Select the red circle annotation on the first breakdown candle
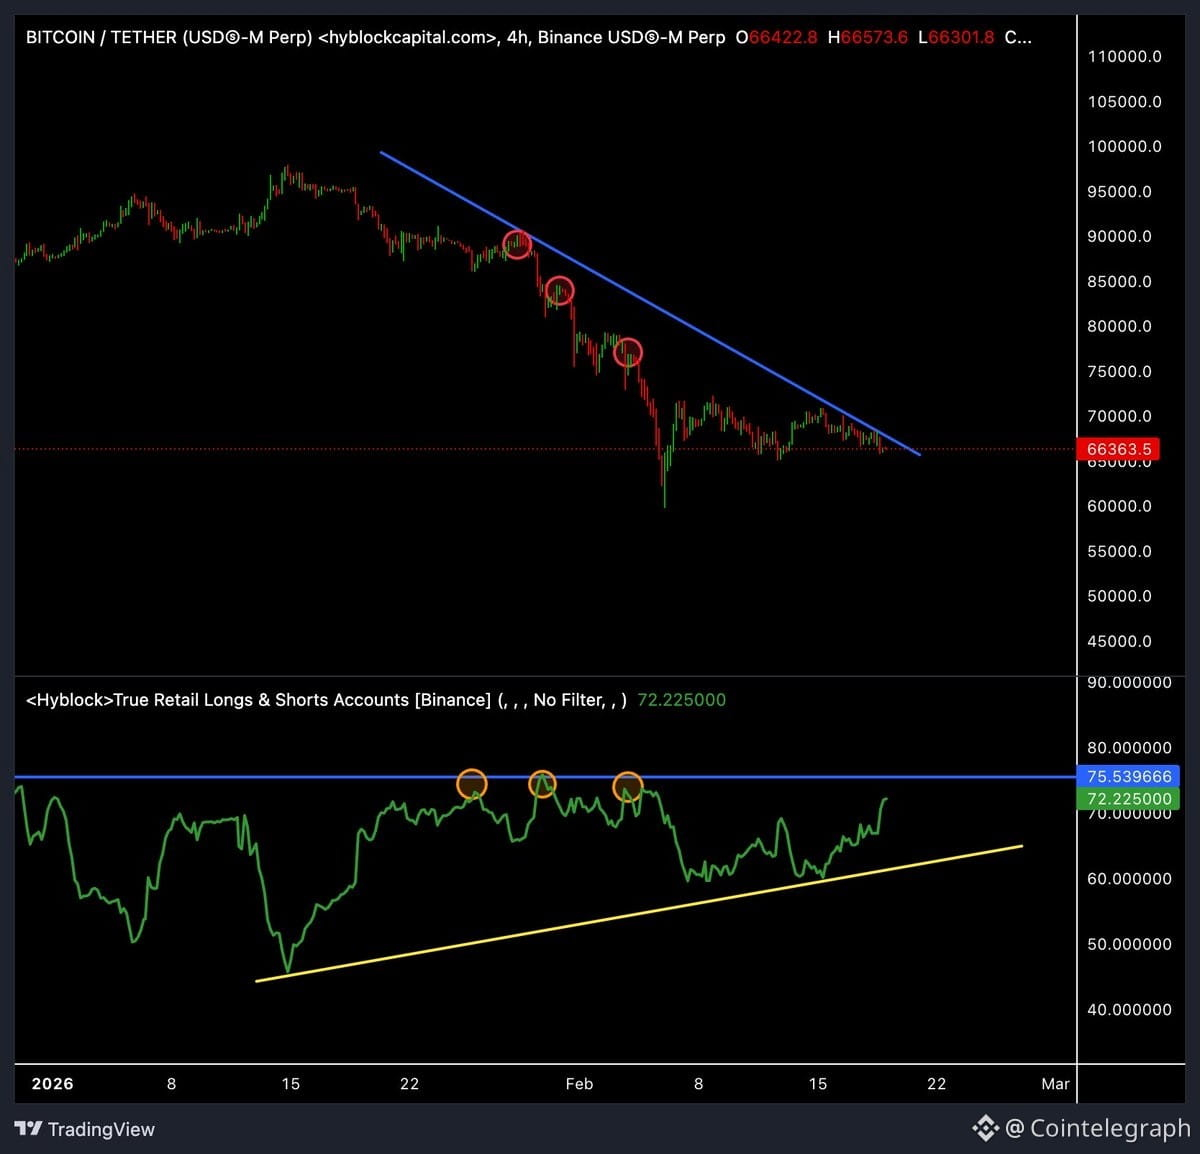 517,244
